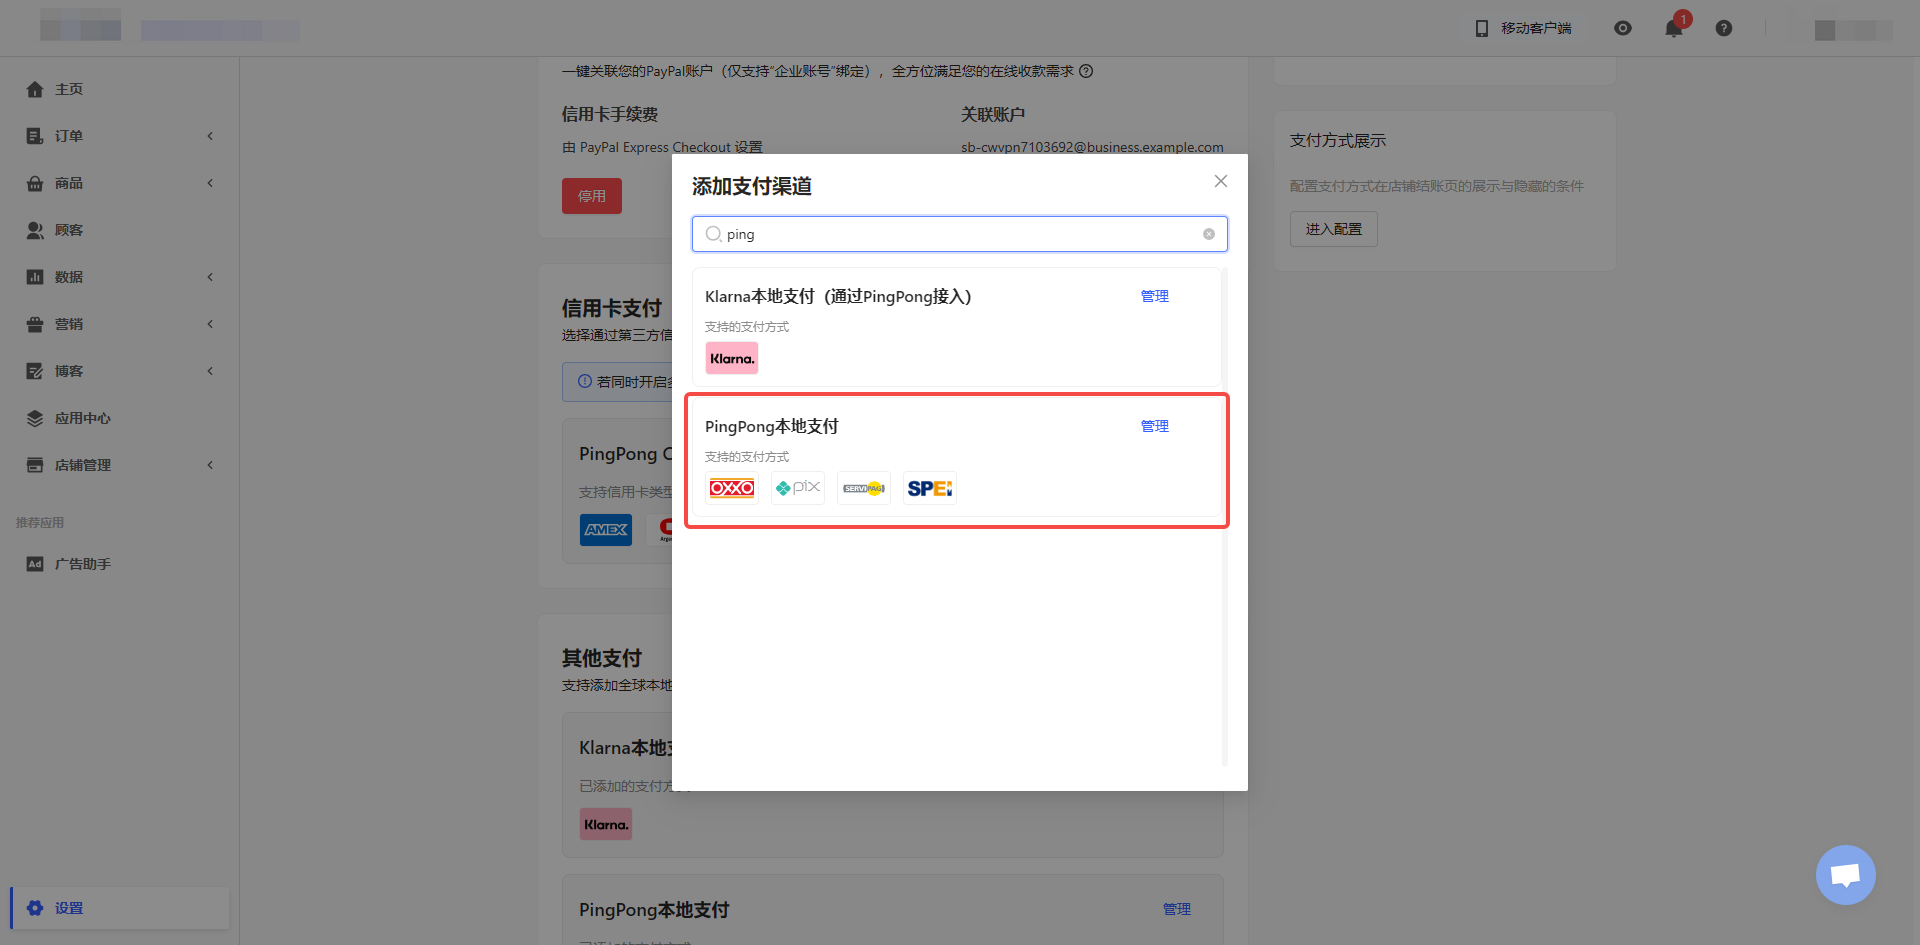The image size is (1920, 945).
Task: Click the Klarna logo in dialog
Action: point(732,358)
